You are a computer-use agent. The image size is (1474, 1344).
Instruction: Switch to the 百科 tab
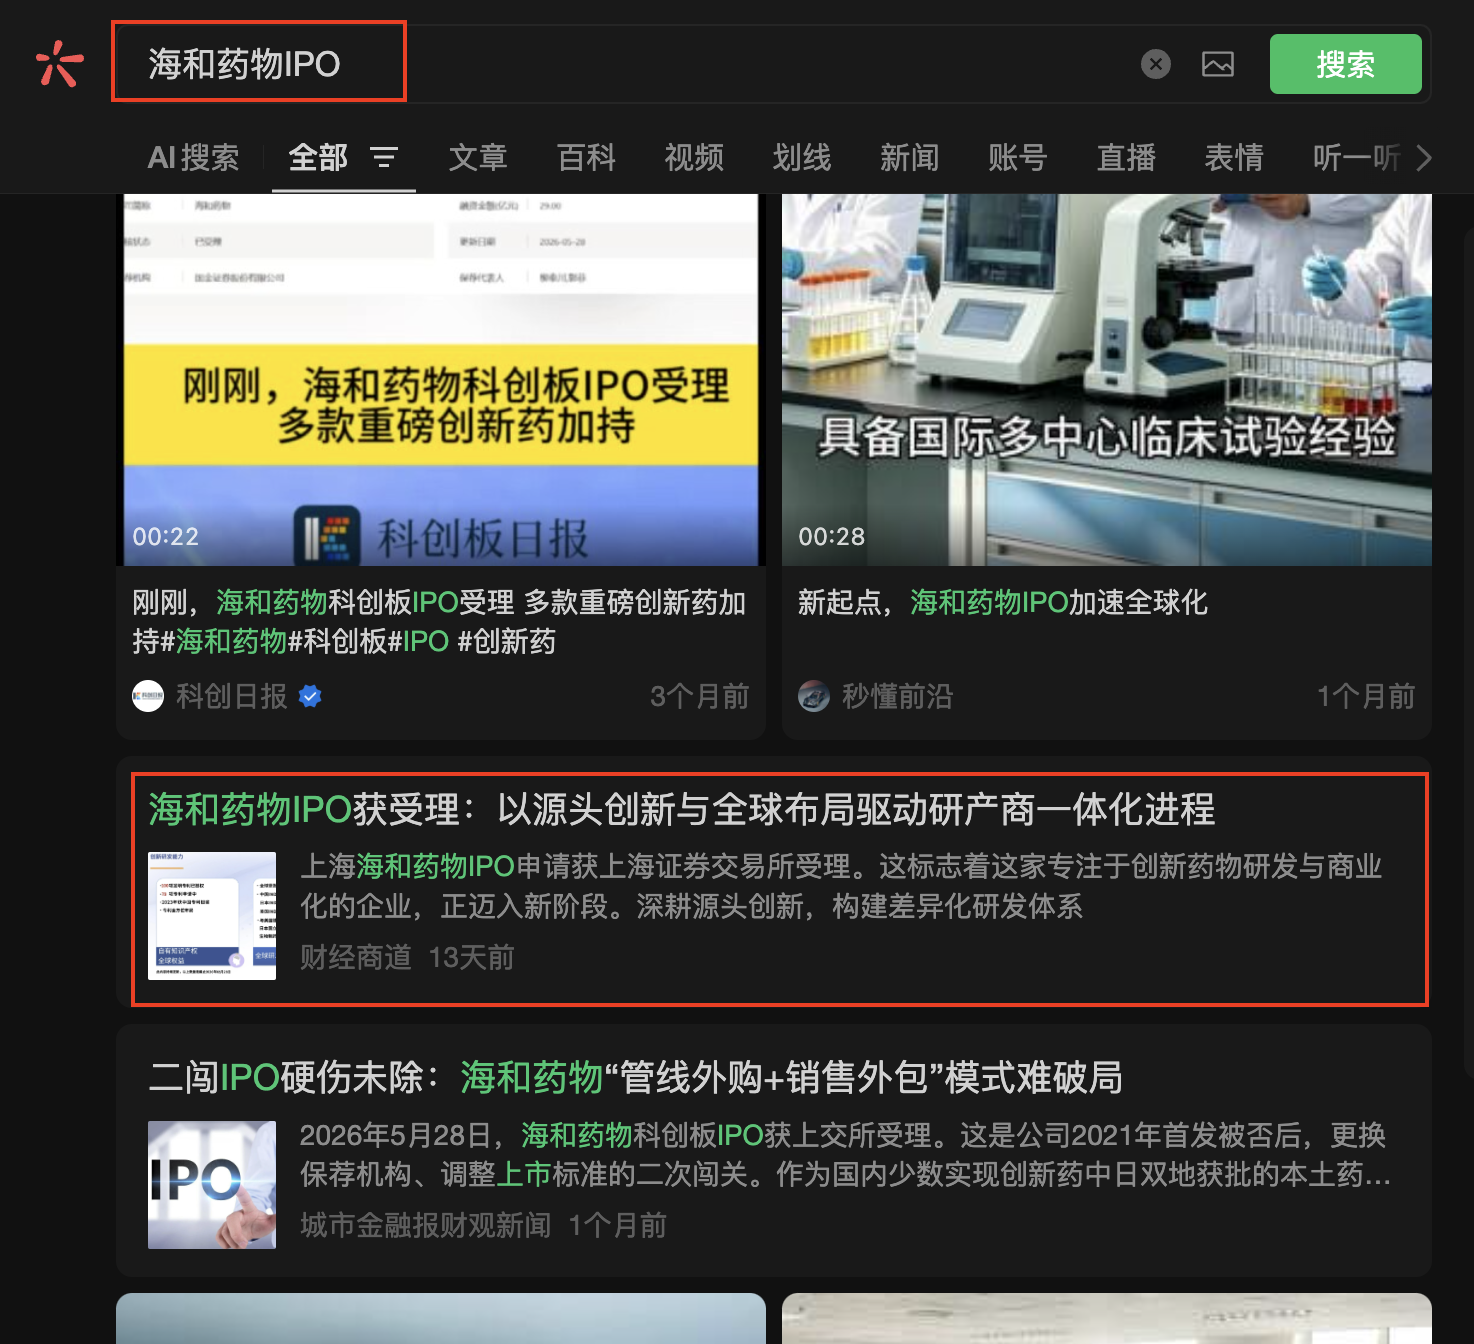[x=586, y=157]
